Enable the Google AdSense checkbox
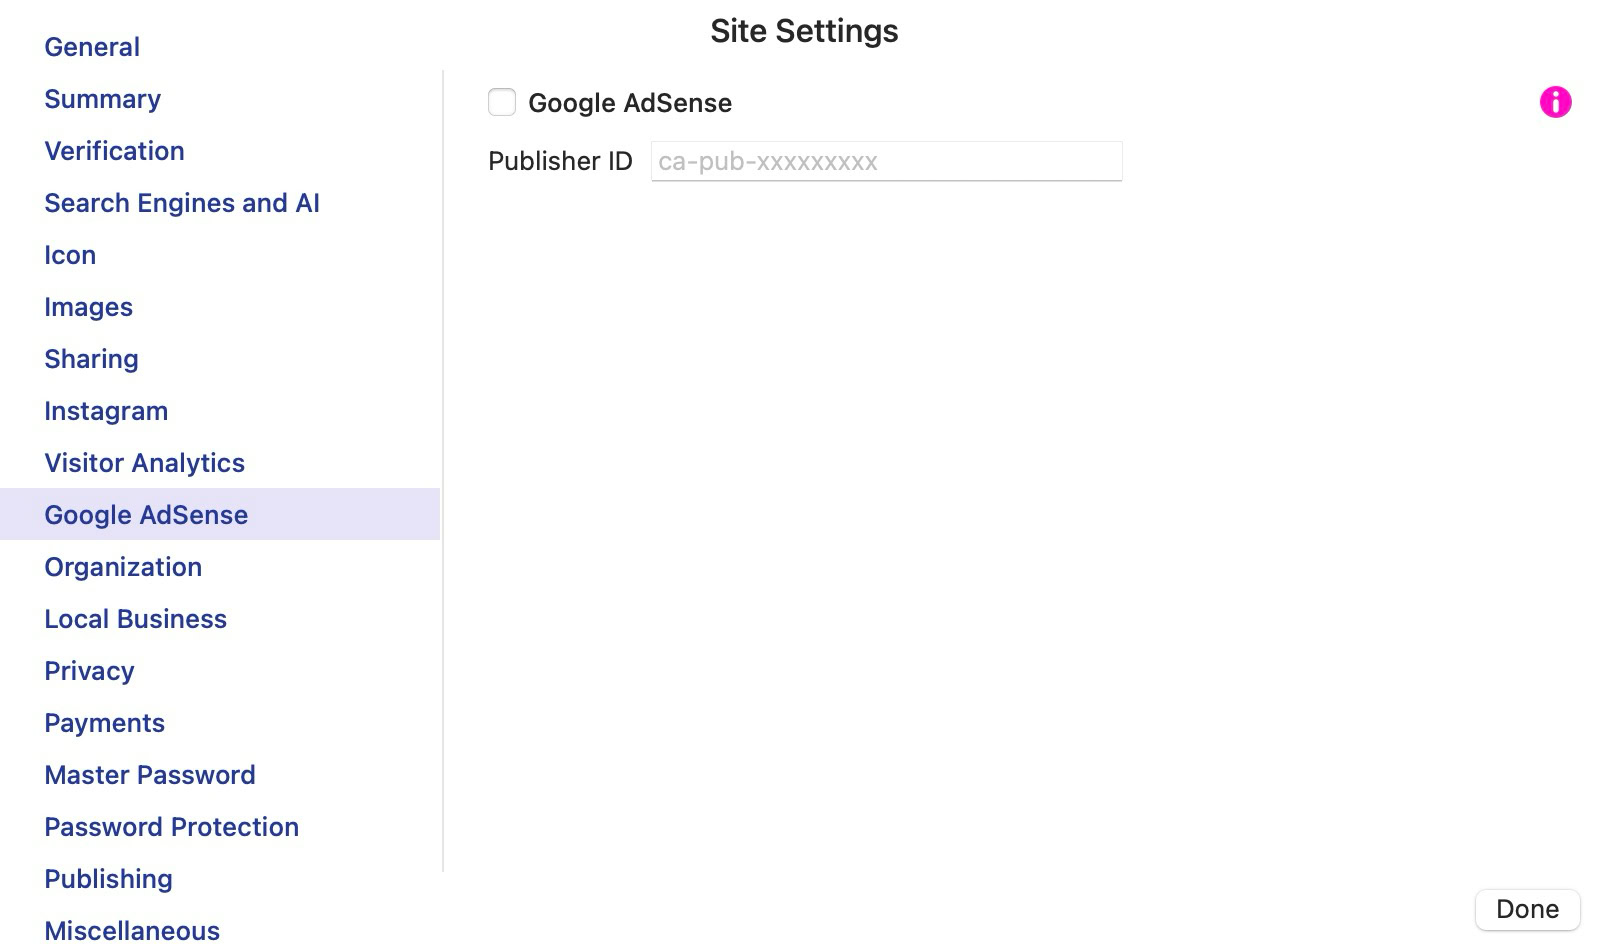1610x950 pixels. pos(502,102)
